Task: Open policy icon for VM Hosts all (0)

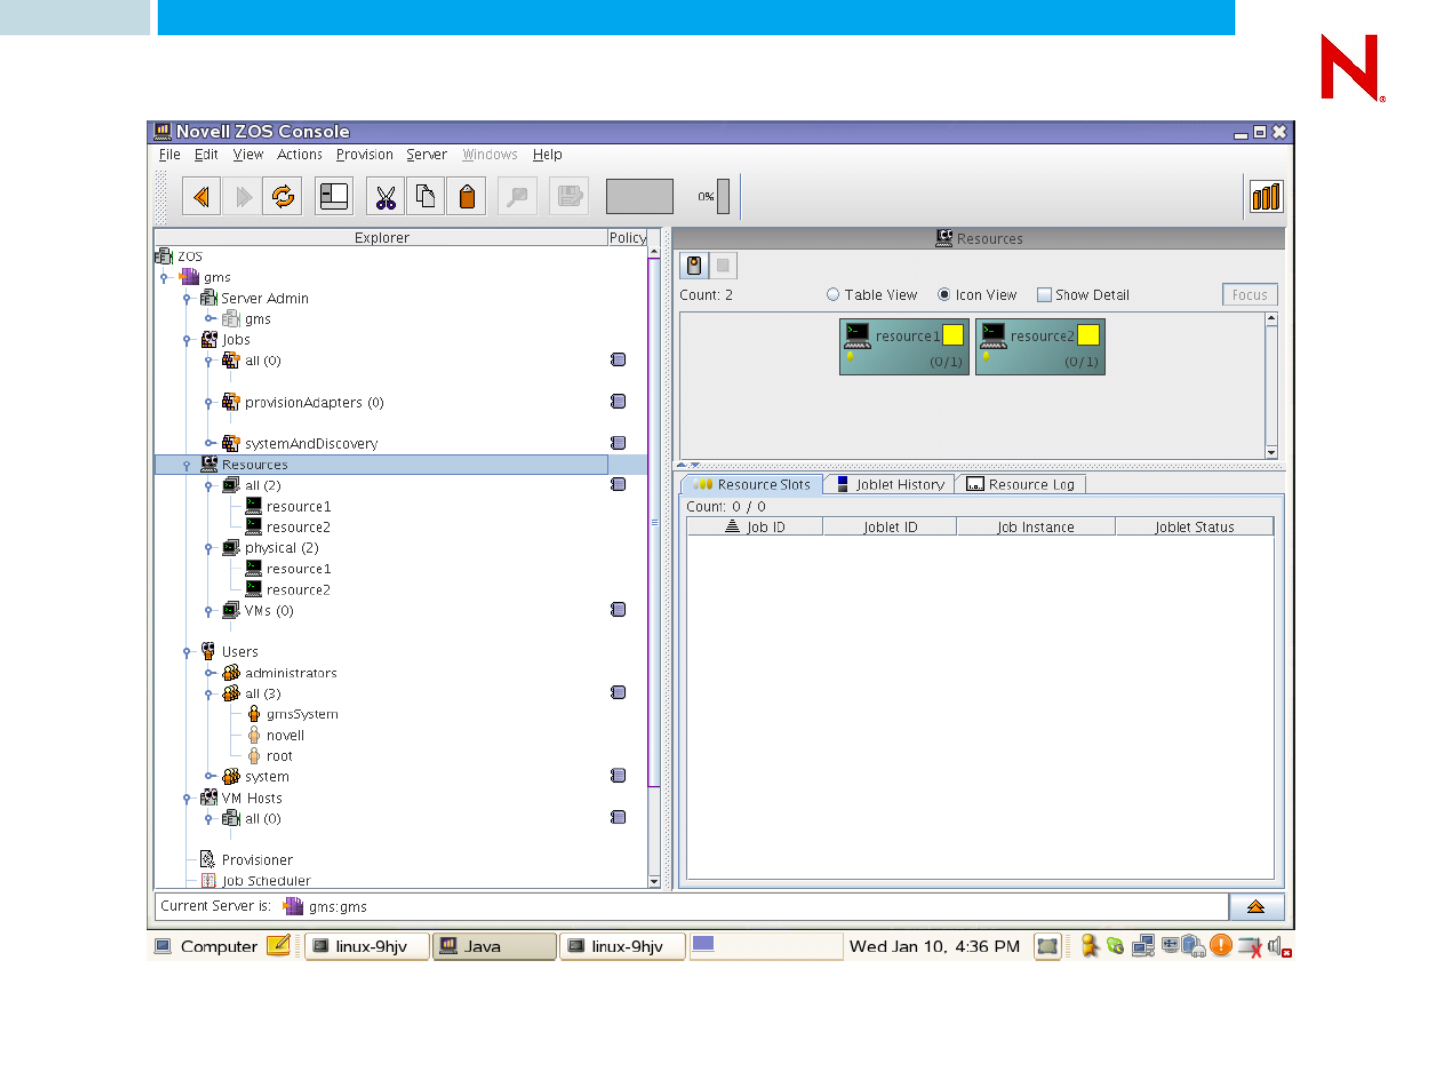Action: click(618, 818)
